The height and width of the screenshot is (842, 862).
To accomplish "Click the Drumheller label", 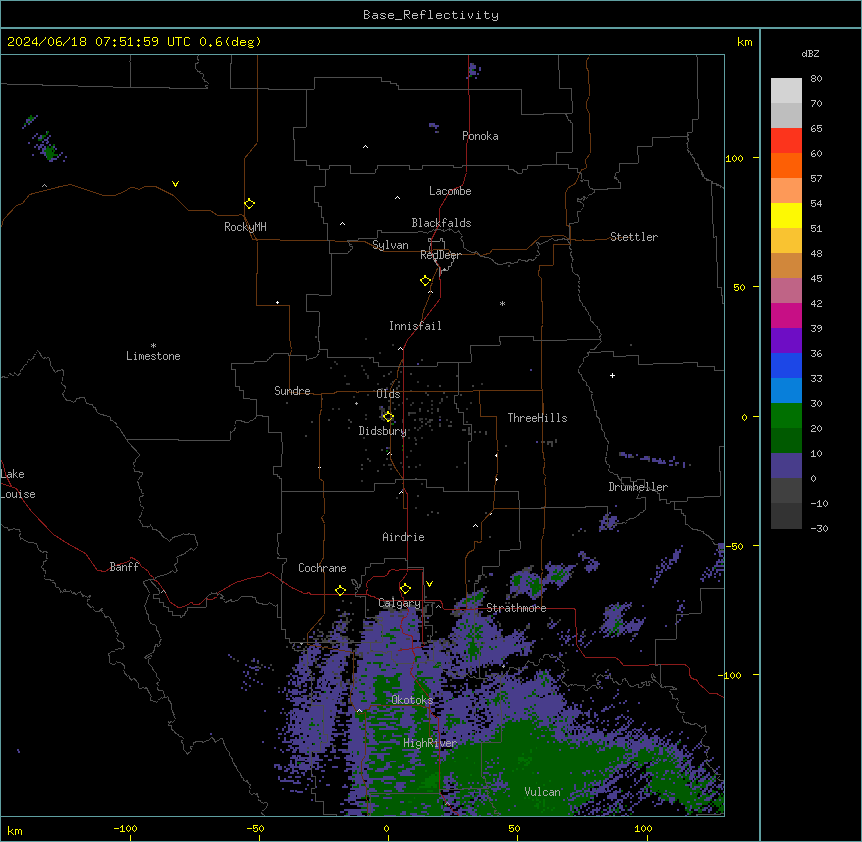I will point(638,487).
